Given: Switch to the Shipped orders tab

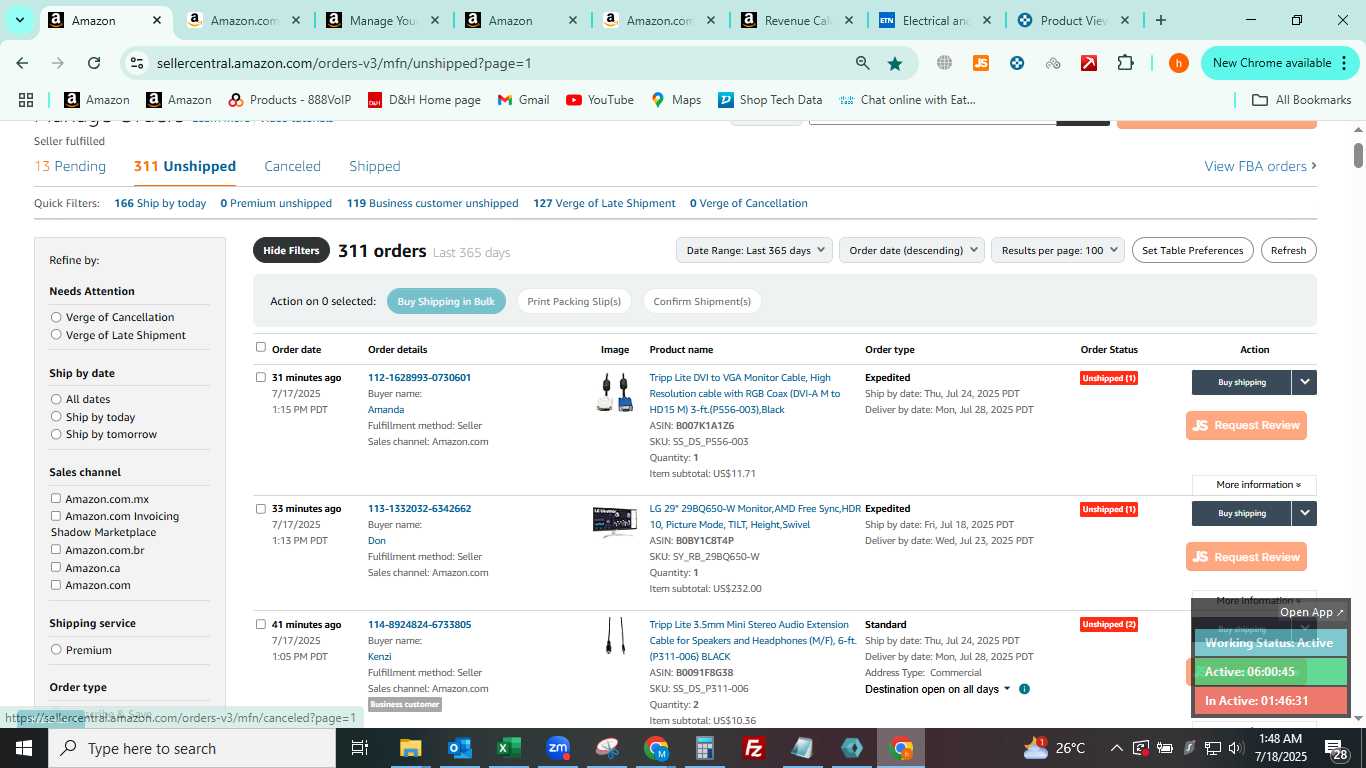Looking at the screenshot, I should [374, 166].
